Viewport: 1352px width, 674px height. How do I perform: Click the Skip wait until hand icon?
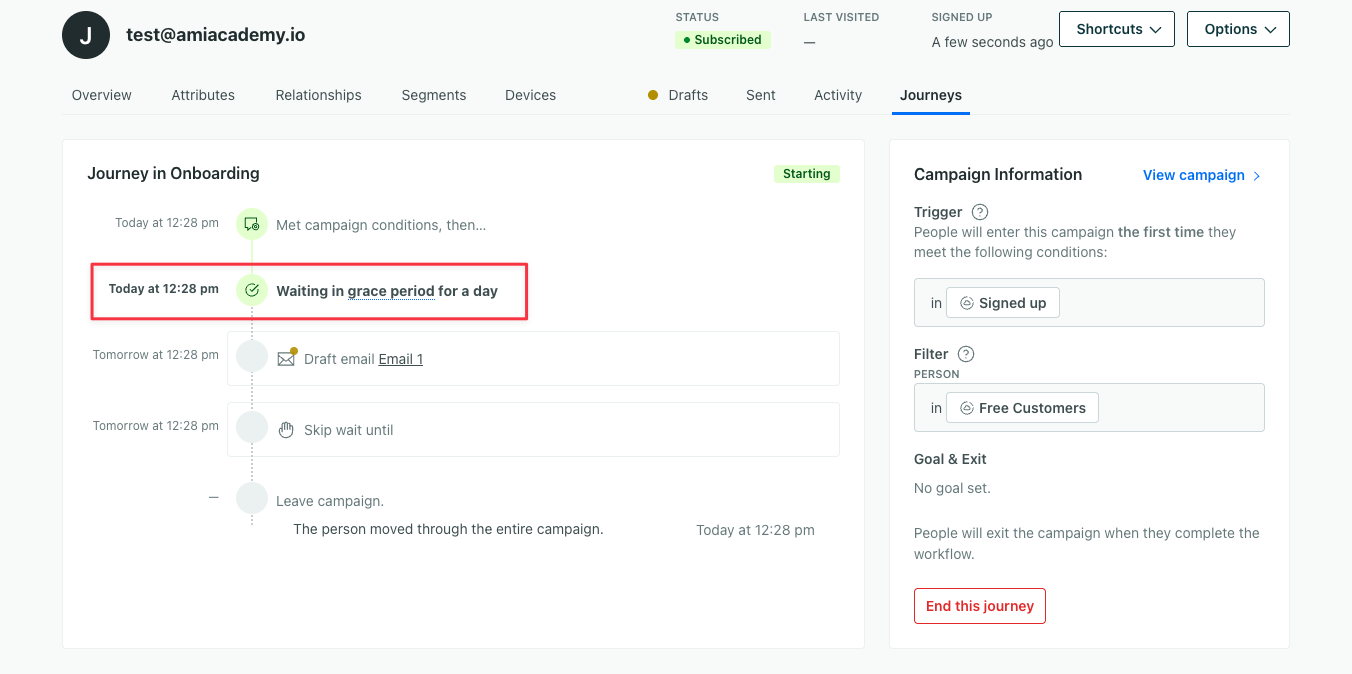(x=286, y=428)
